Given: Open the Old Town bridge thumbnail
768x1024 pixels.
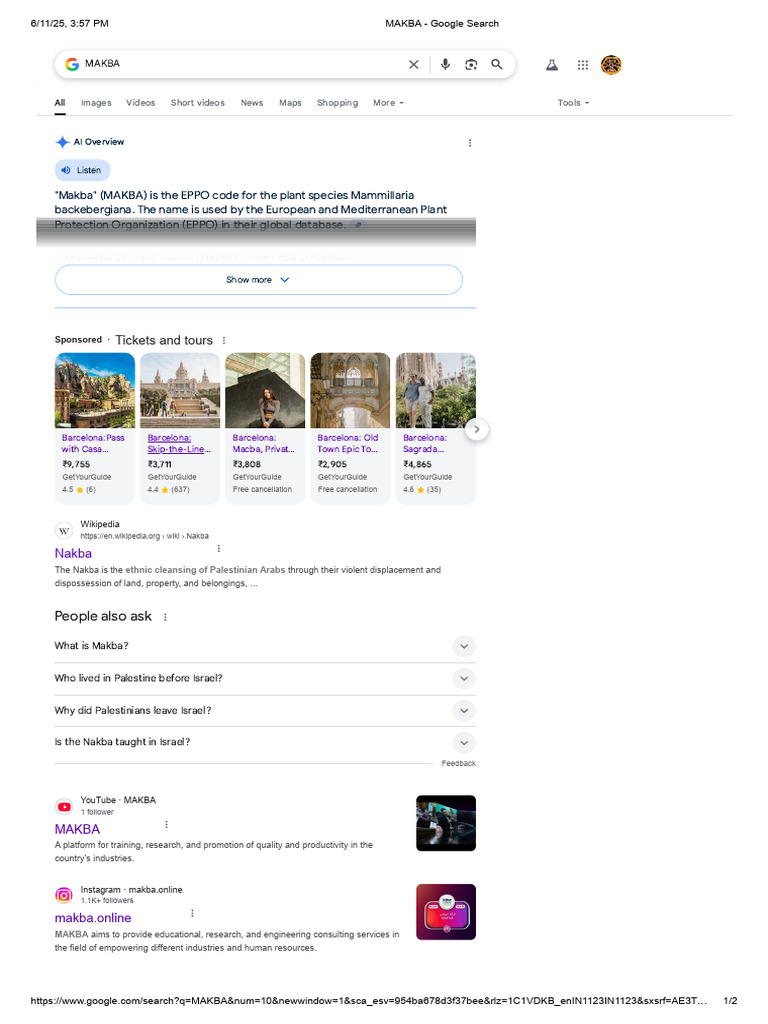Looking at the screenshot, I should (350, 391).
